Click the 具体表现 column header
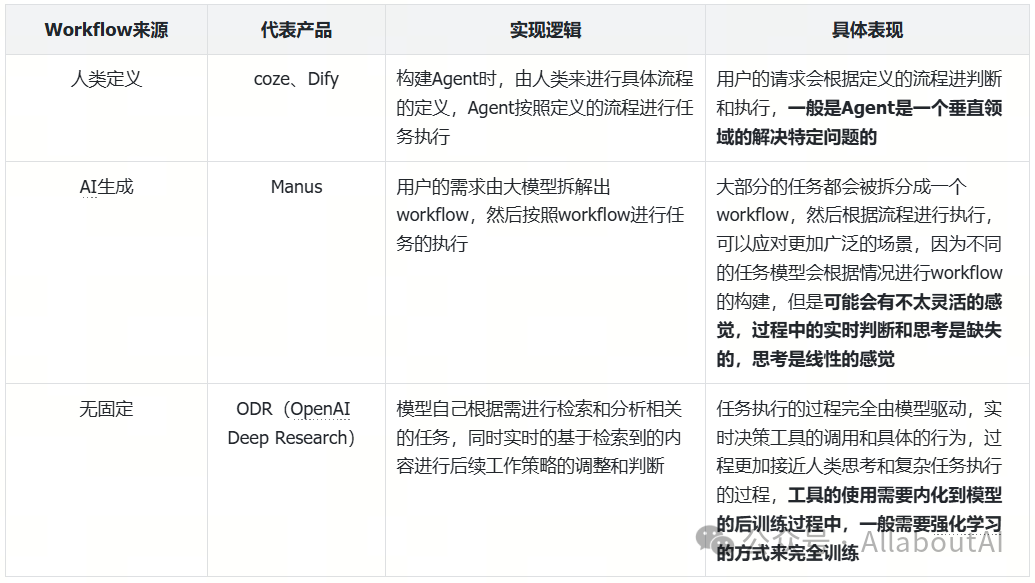The height and width of the screenshot is (583, 1035). 870,30
